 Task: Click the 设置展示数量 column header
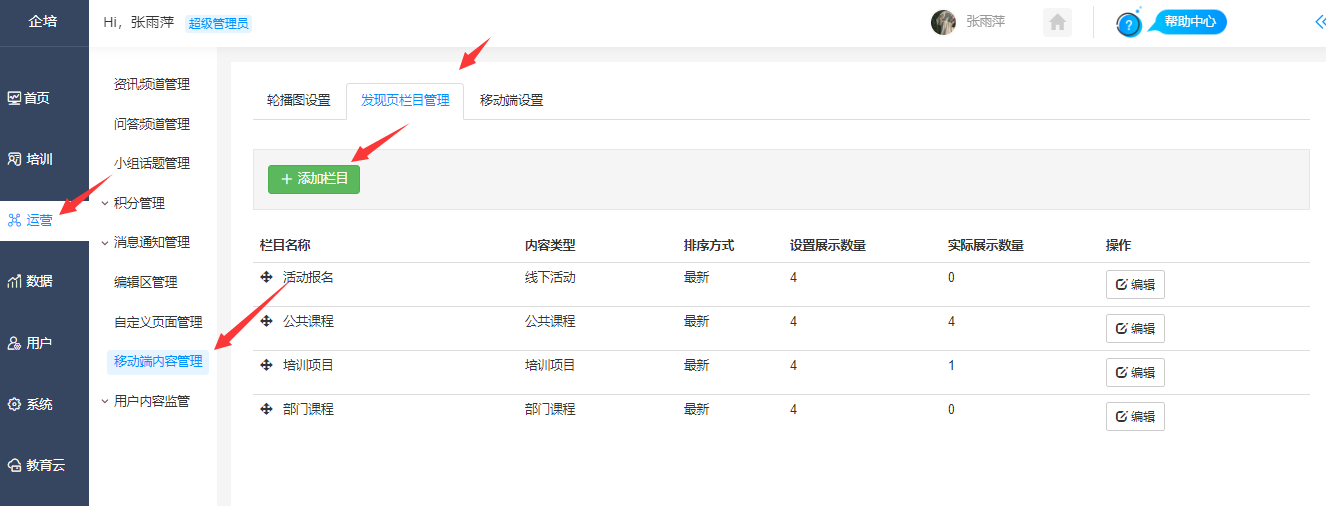[x=828, y=245]
